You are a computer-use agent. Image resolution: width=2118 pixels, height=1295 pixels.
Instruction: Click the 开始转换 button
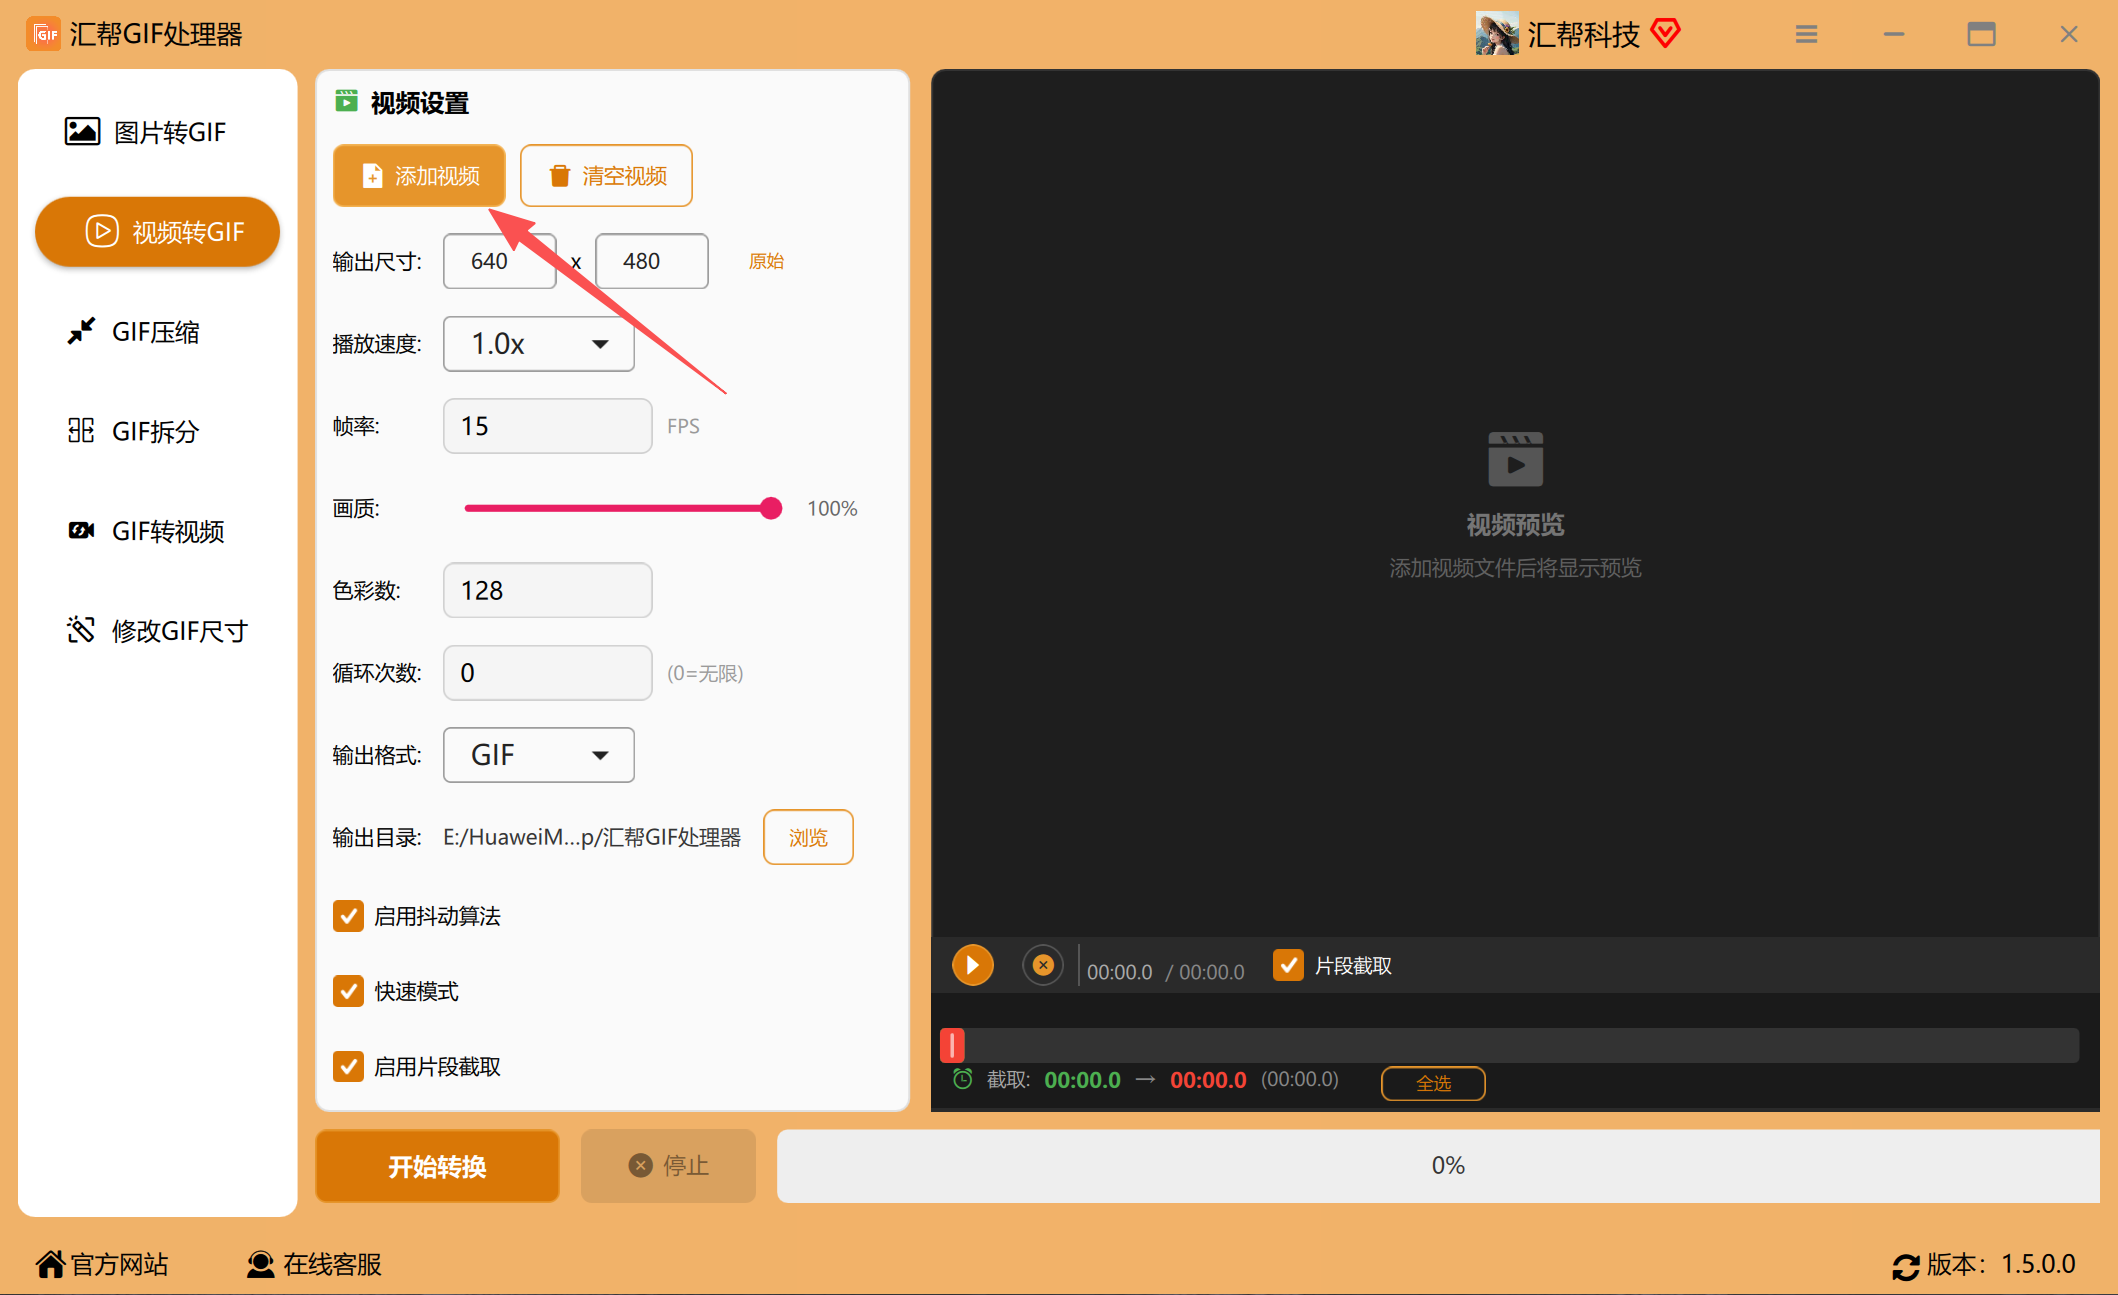tap(437, 1166)
